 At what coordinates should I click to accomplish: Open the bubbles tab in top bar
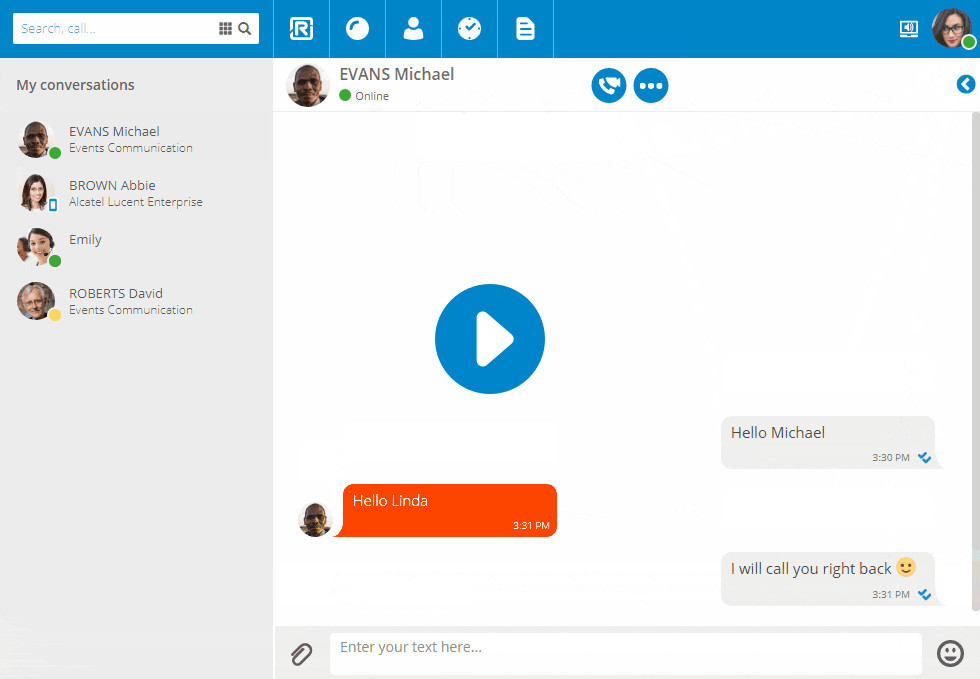(358, 29)
